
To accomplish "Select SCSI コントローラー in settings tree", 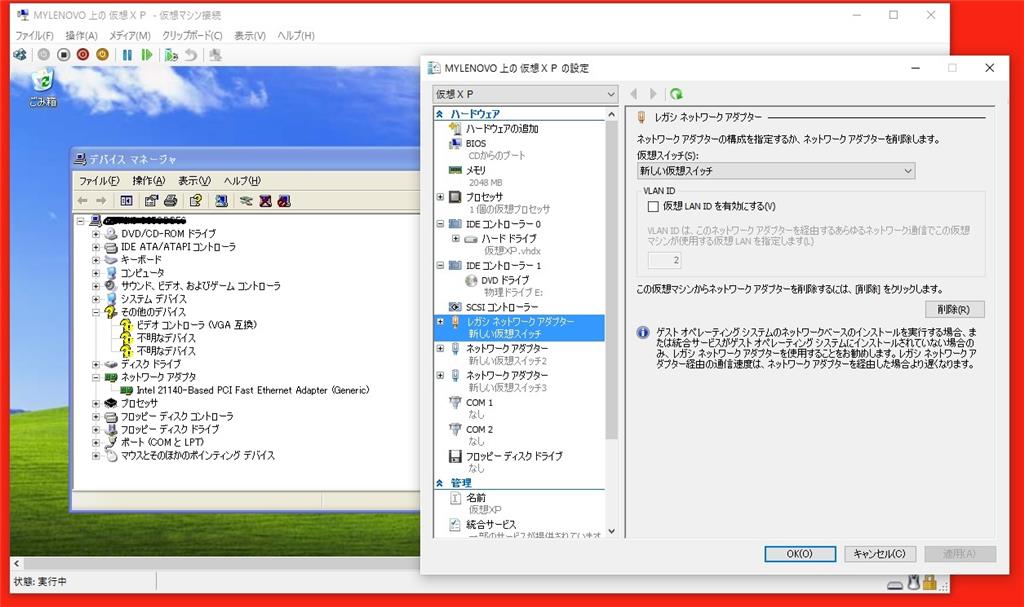I will coord(502,306).
